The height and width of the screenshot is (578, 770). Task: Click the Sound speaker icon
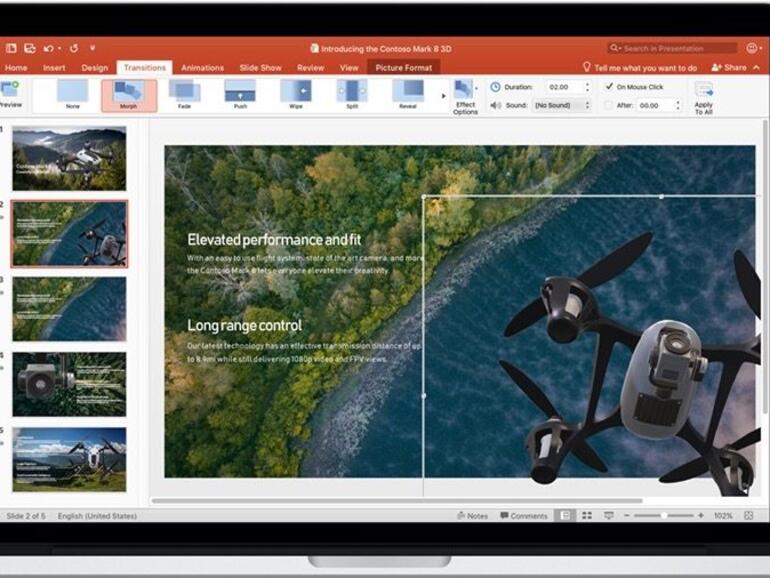(x=495, y=105)
